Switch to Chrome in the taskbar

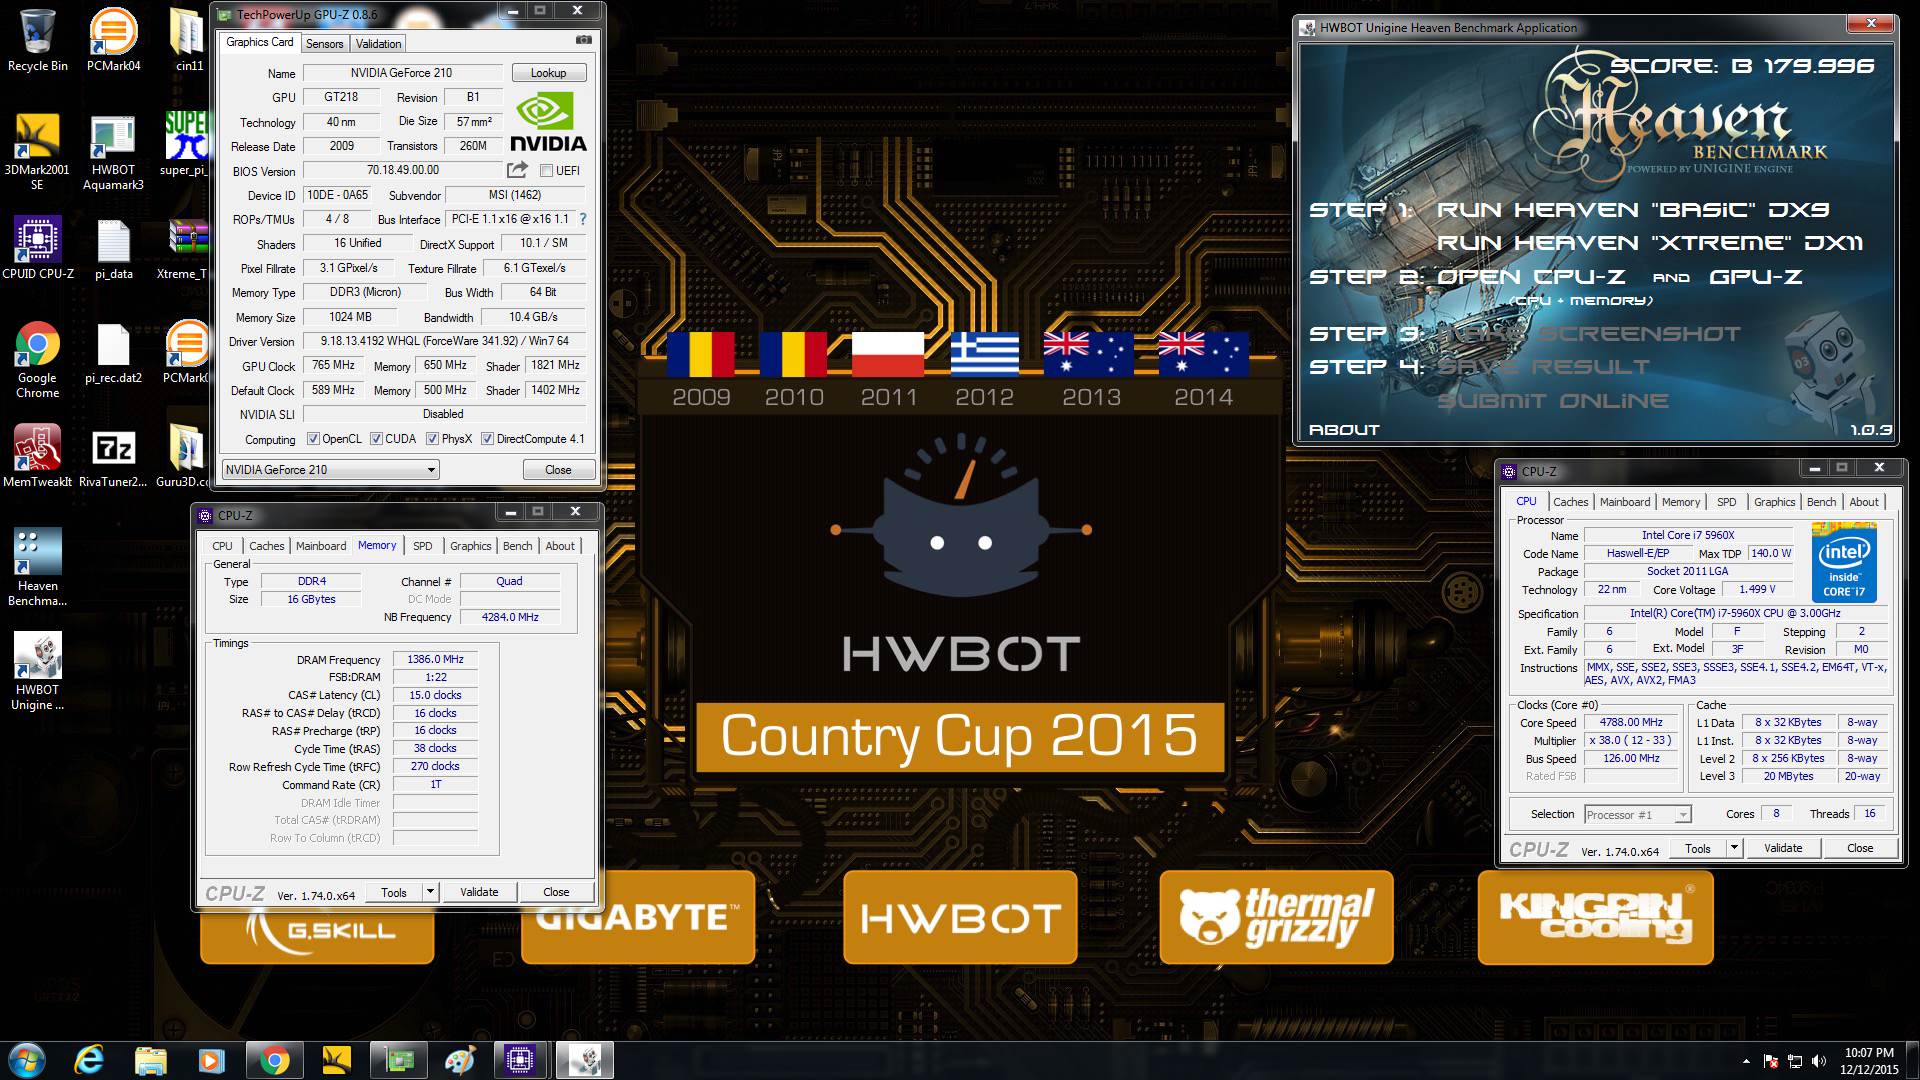pos(274,1060)
